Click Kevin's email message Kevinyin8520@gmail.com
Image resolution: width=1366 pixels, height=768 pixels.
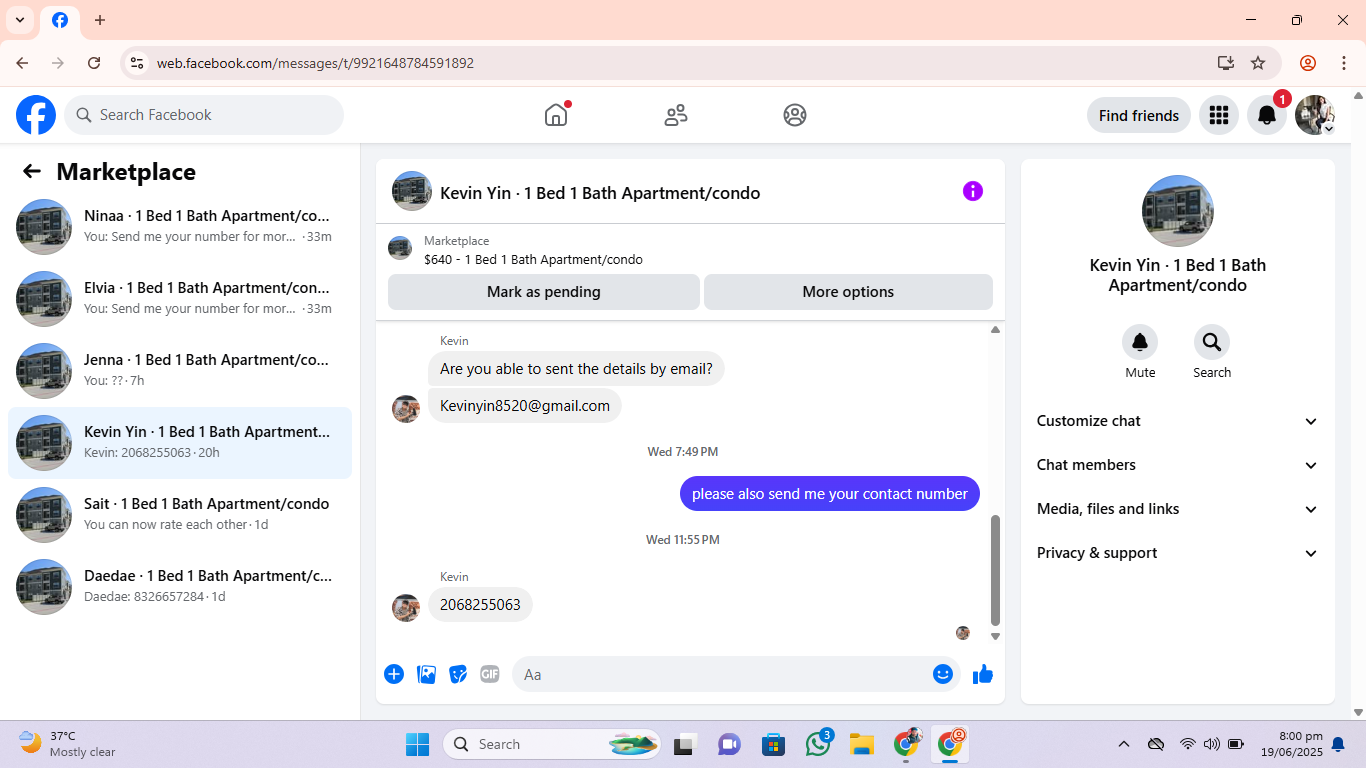525,405
